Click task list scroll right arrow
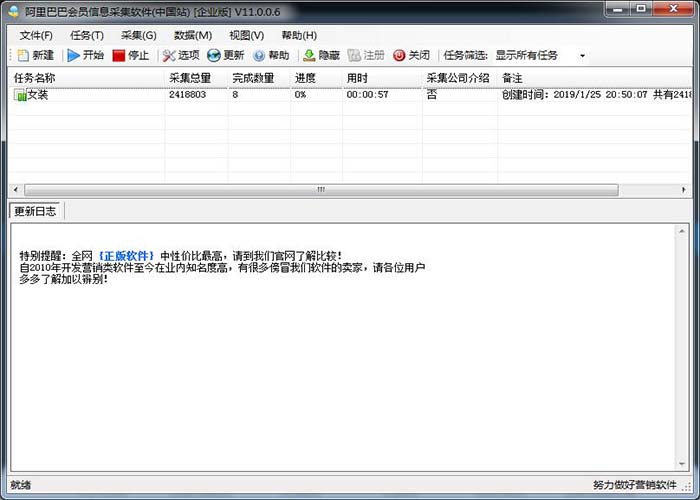Screen dimensions: 700x500 (x=683, y=190)
